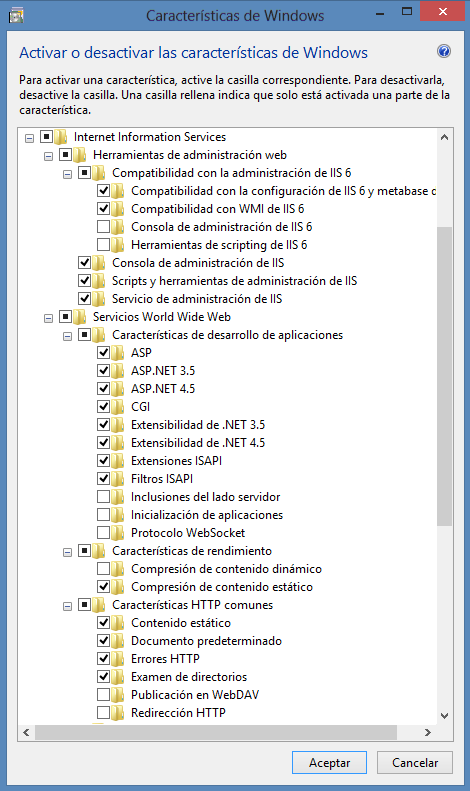Tick the Publicación en WebDAV checkbox
The height and width of the screenshot is (791, 470).
pos(103,695)
